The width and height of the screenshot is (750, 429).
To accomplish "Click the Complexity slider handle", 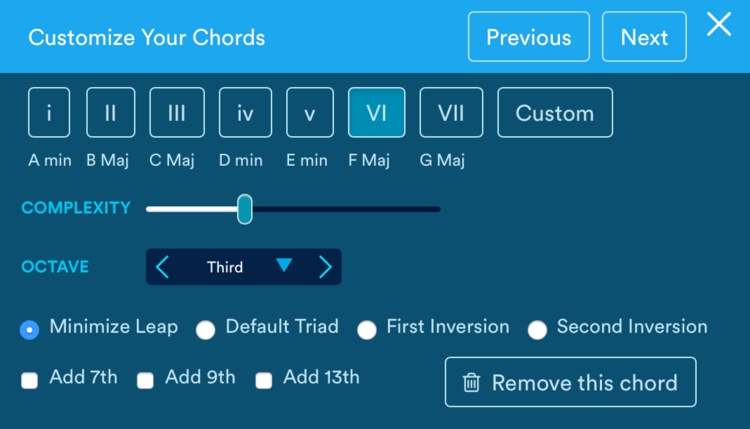I will (x=245, y=209).
